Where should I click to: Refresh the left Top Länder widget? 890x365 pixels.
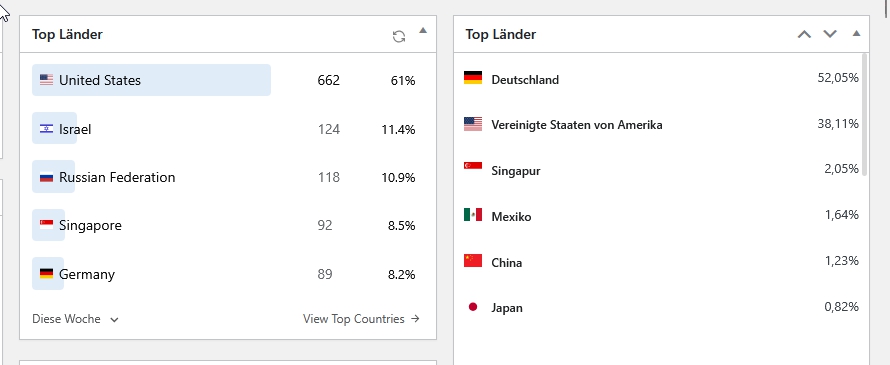[399, 36]
